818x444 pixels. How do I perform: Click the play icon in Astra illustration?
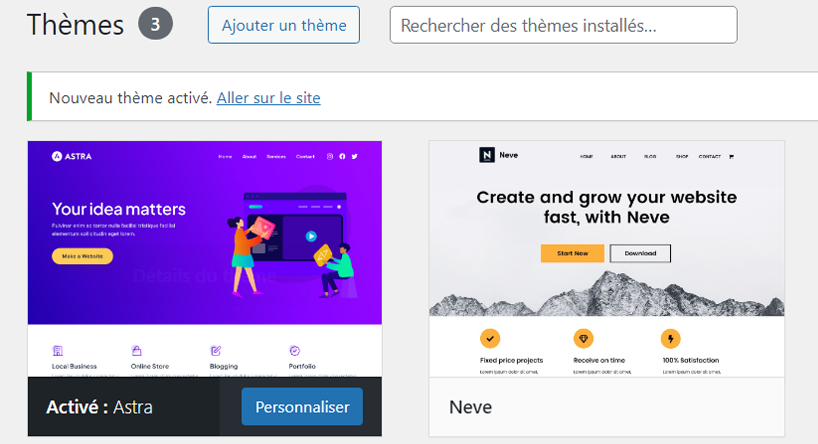(311, 236)
